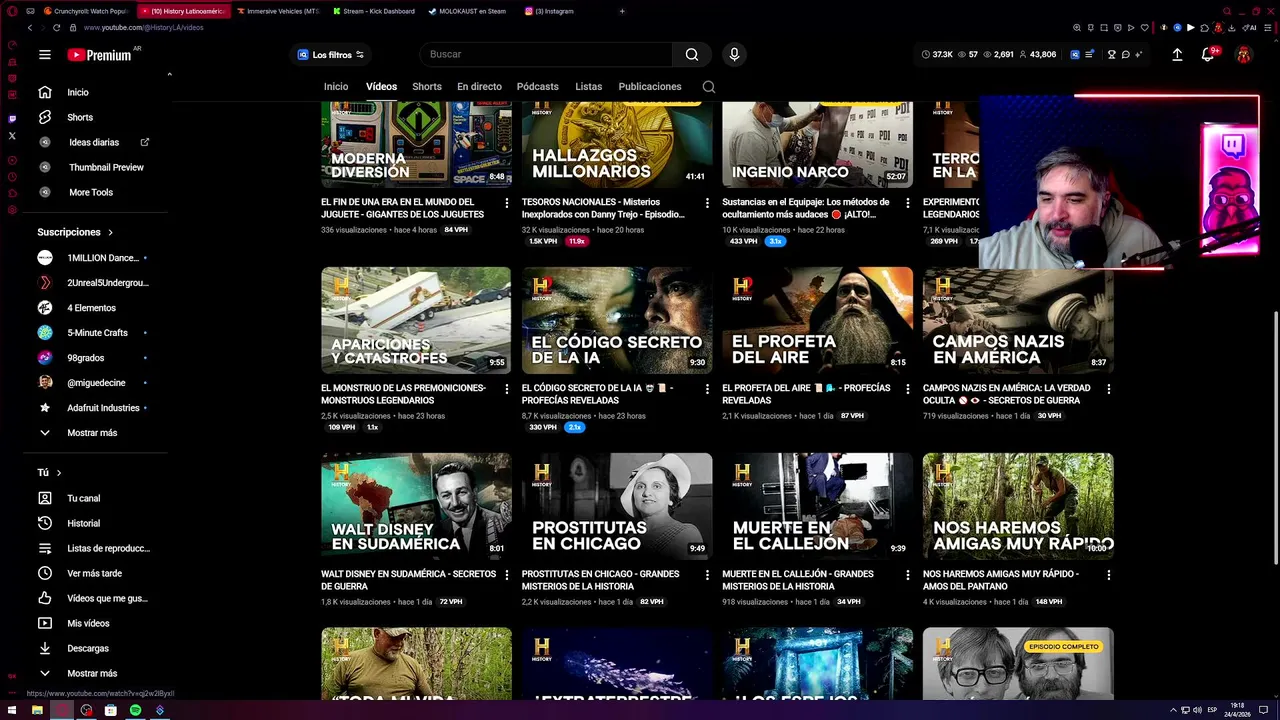Open the trophy icon in stats bar

tap(1111, 55)
